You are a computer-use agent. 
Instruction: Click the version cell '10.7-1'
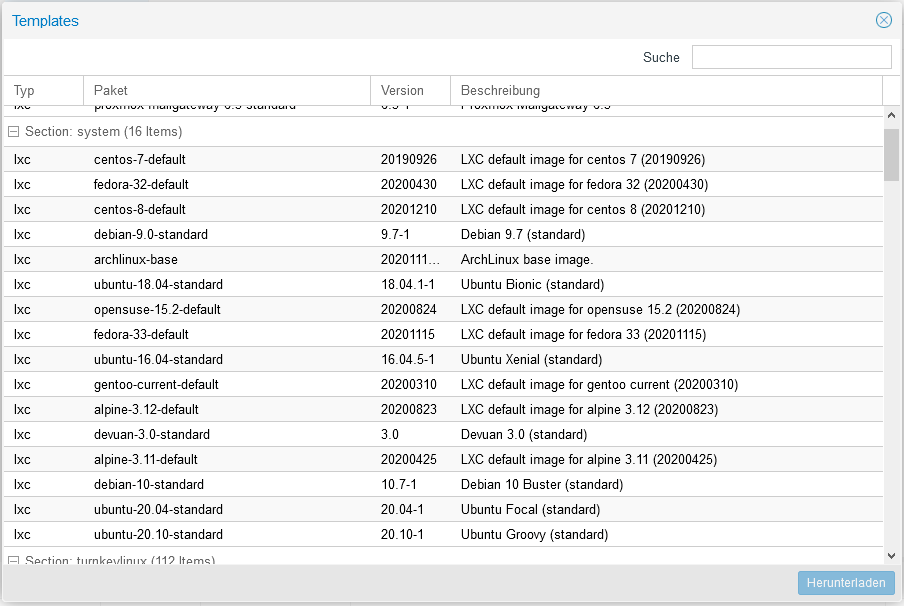(399, 484)
